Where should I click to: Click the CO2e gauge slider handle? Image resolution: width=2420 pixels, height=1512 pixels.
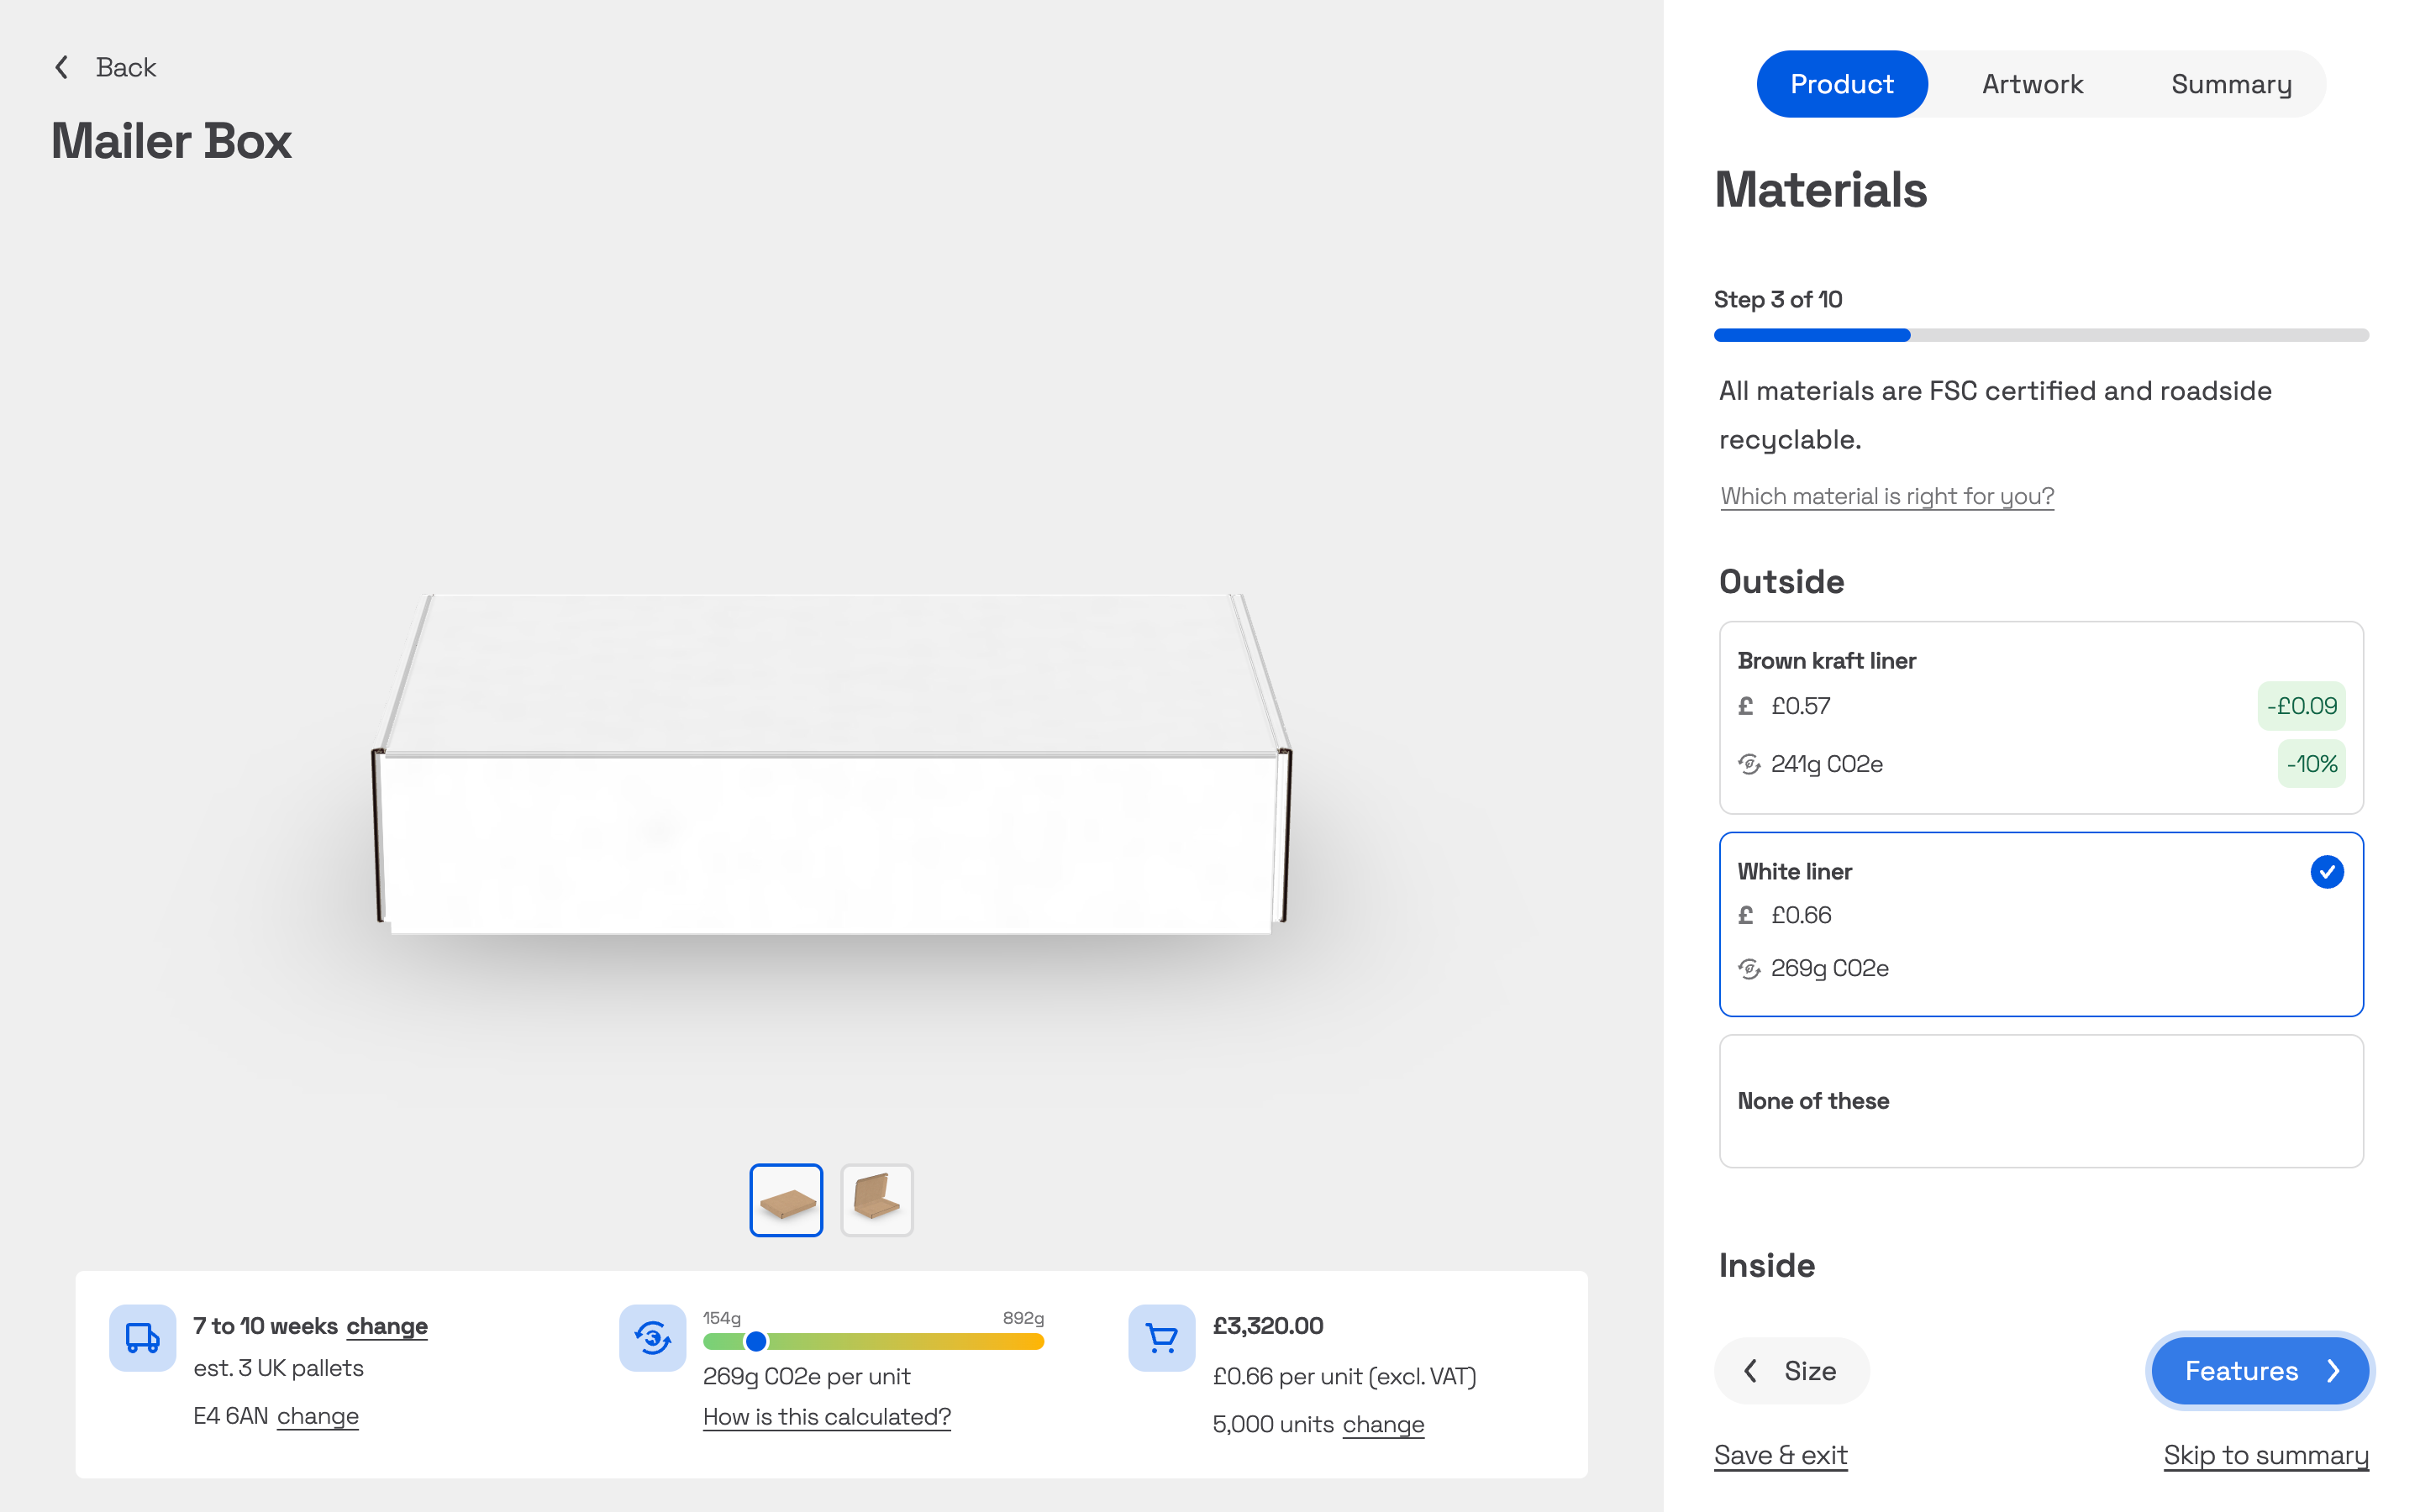point(756,1341)
